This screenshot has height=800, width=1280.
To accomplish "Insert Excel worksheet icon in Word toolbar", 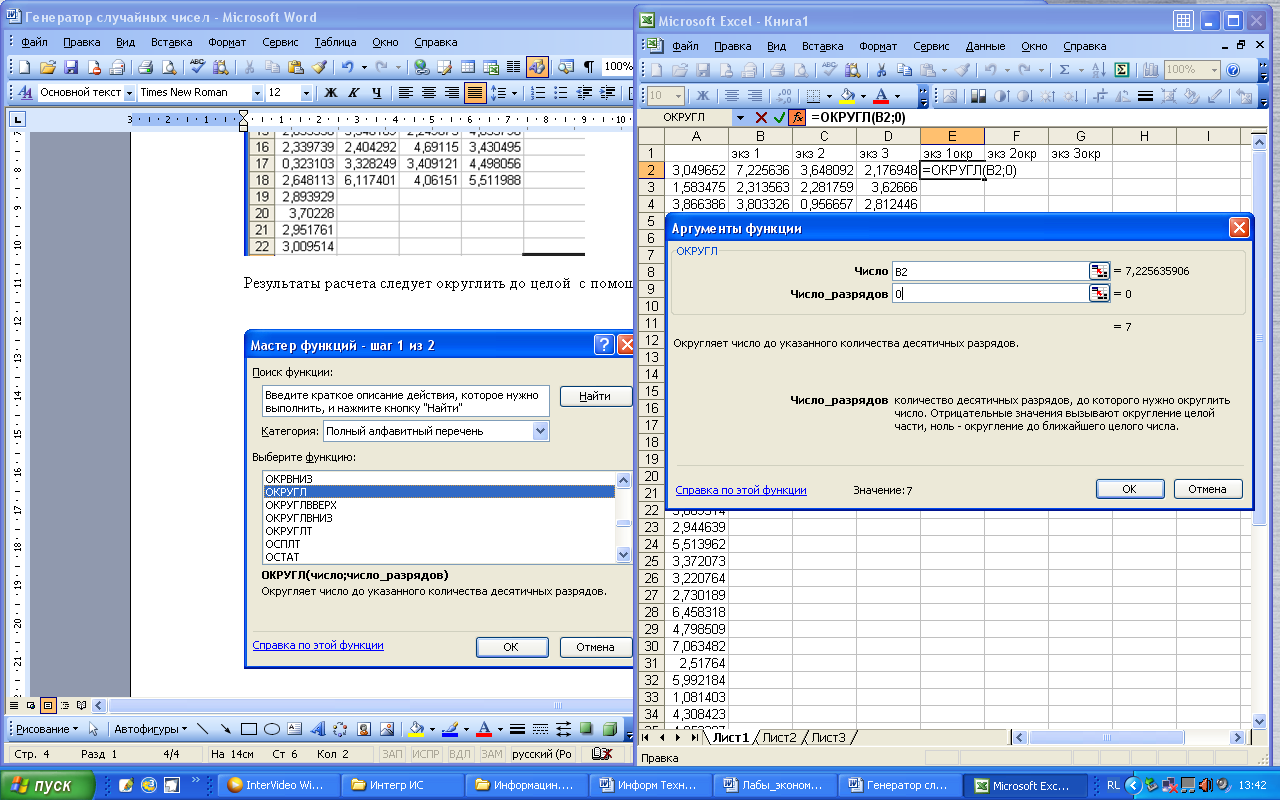I will tap(490, 67).
